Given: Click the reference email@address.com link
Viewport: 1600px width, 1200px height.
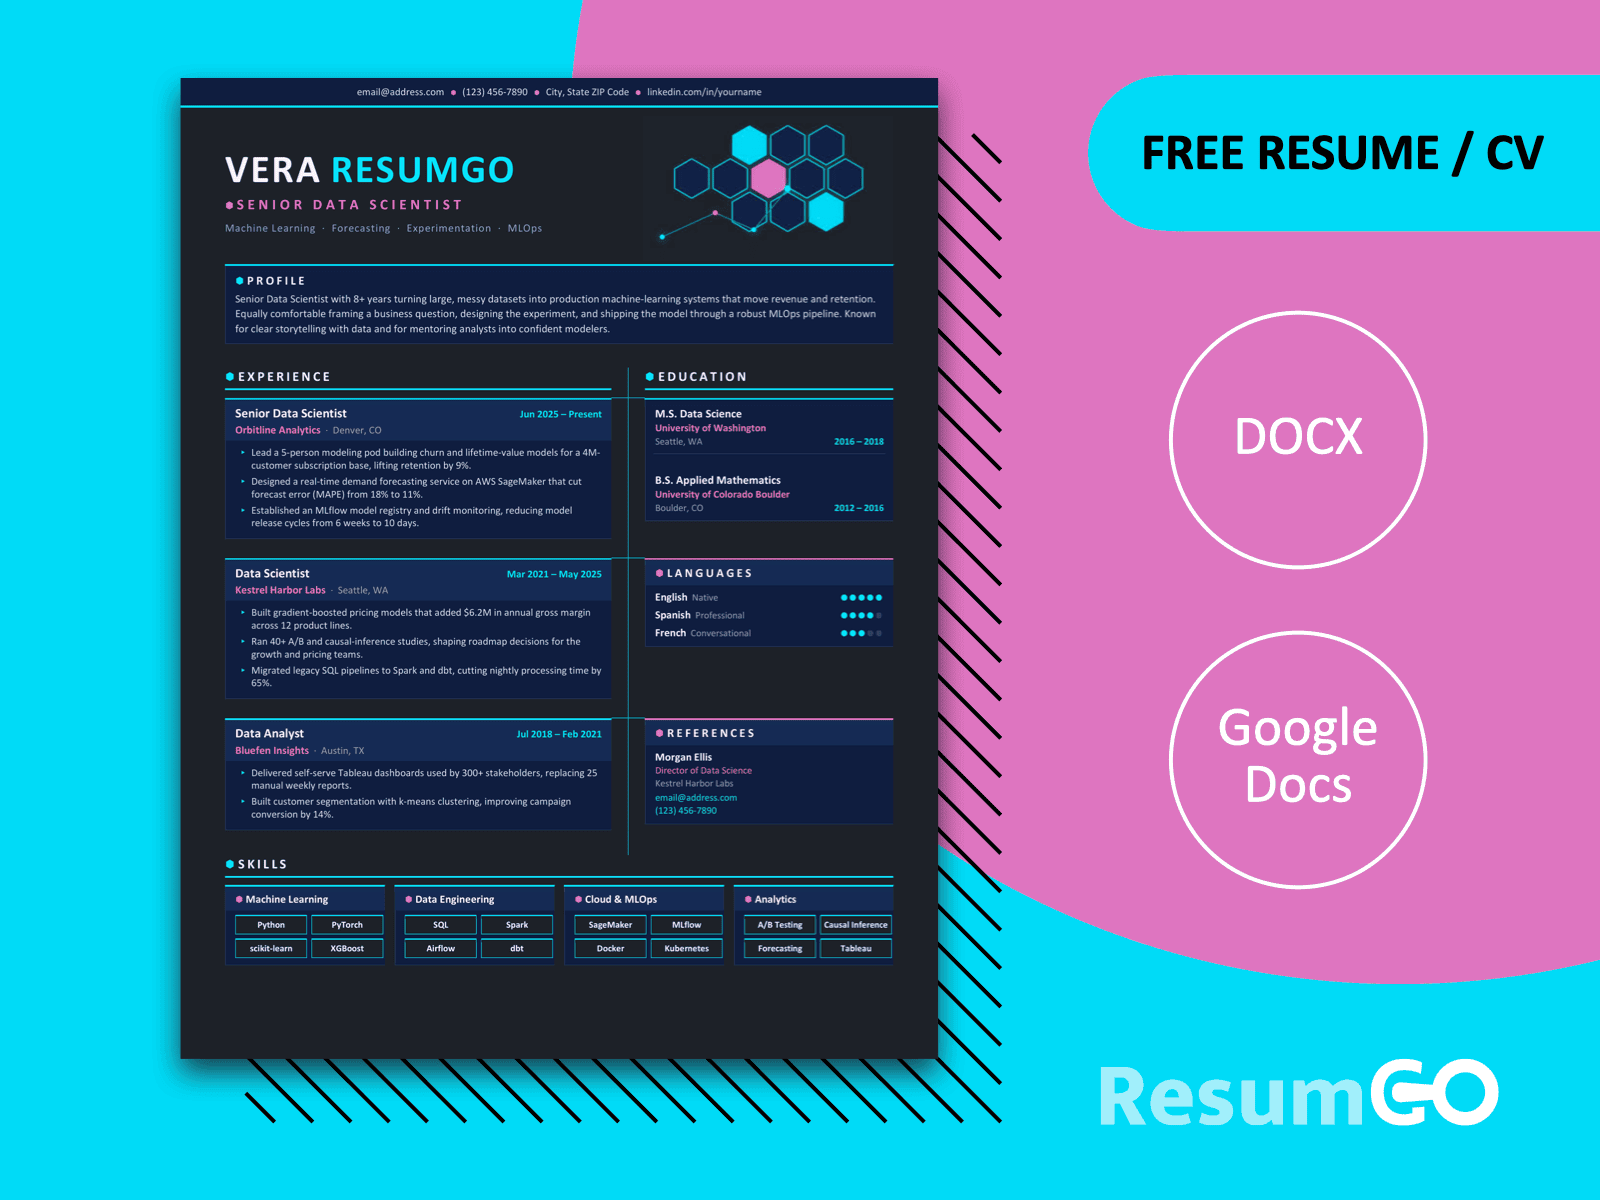Looking at the screenshot, I should pos(696,798).
